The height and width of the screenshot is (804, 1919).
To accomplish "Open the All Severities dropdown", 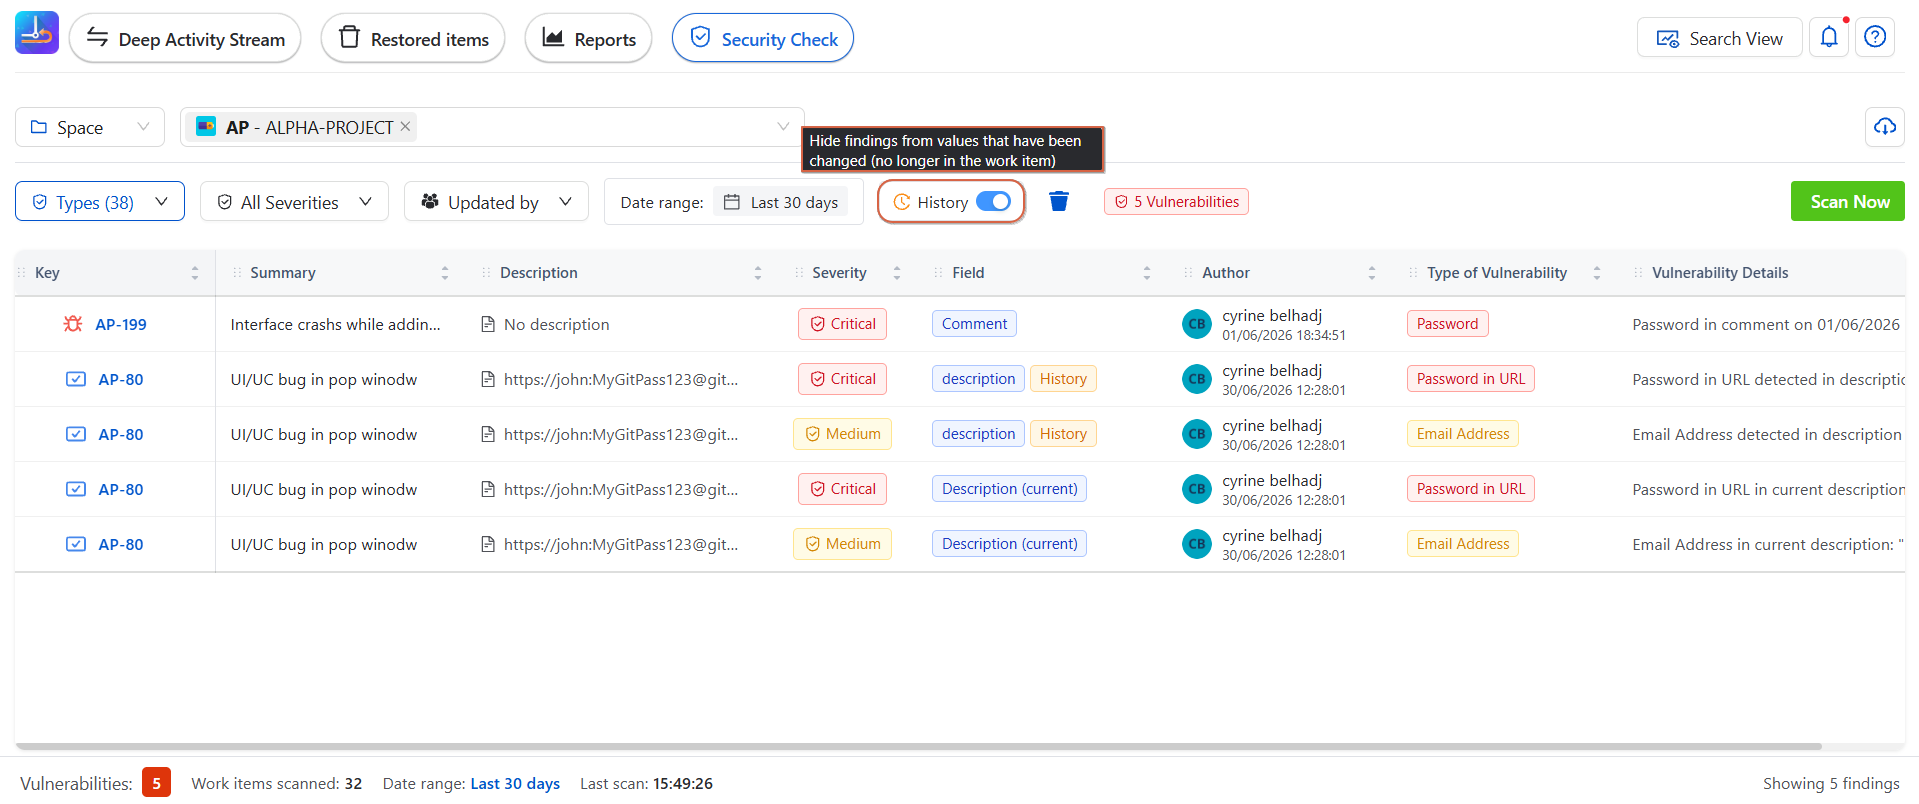I will tap(294, 202).
